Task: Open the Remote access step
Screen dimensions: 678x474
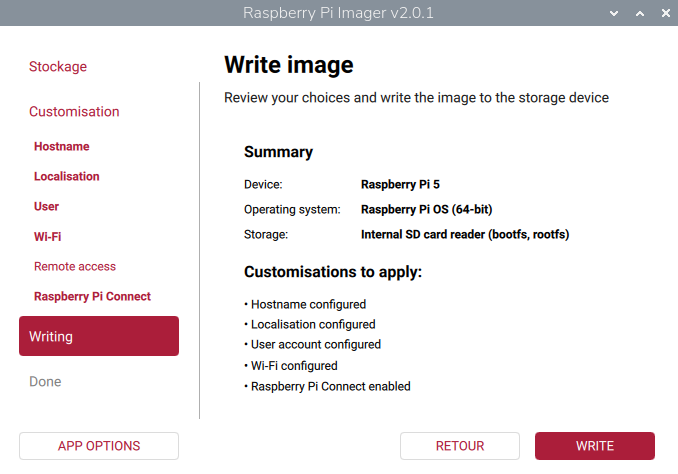Action: coord(75,267)
